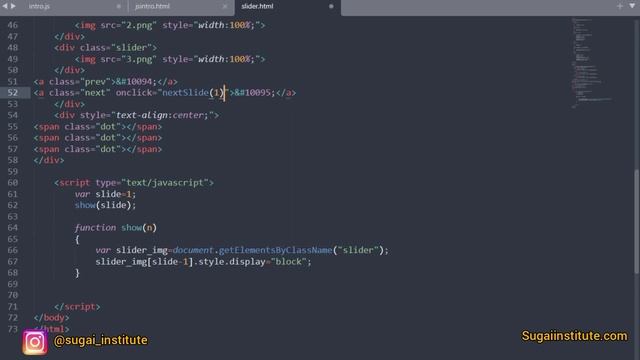Click 'var slide=1;' on line 61
The image size is (640, 360).
click(105, 194)
